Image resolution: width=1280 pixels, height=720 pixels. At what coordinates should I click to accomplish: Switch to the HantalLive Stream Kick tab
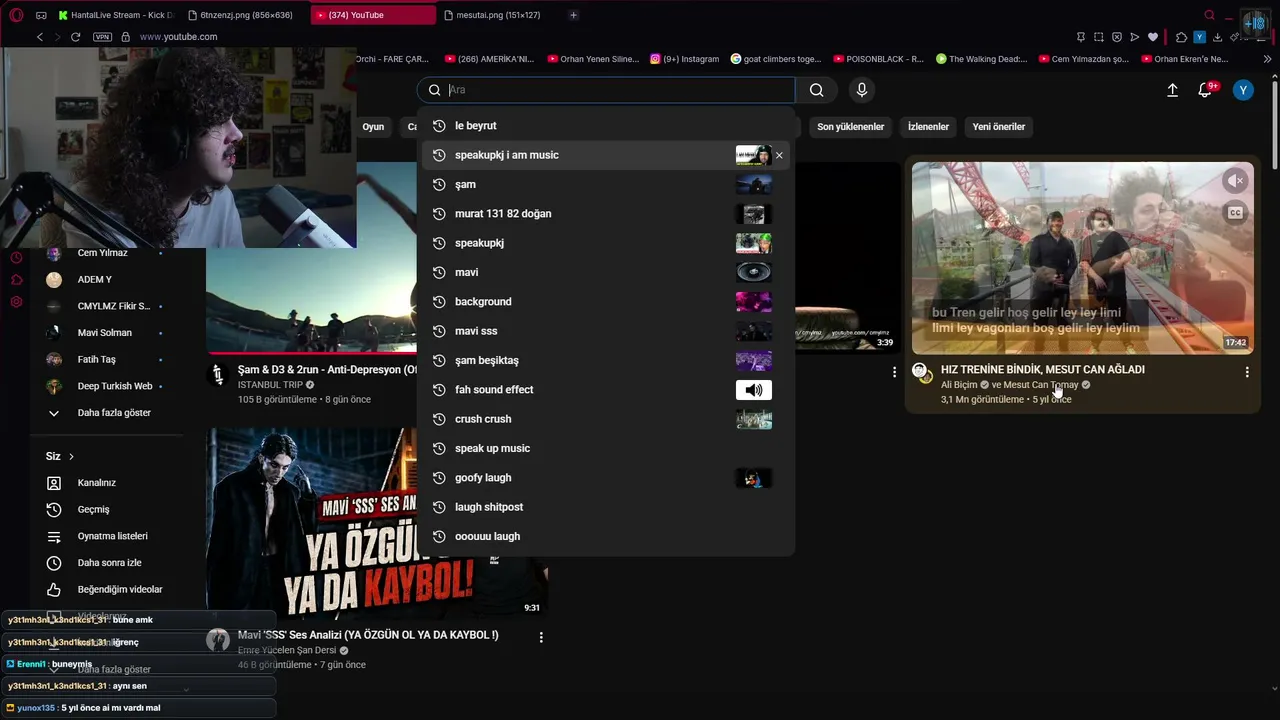pyautogui.click(x=115, y=15)
